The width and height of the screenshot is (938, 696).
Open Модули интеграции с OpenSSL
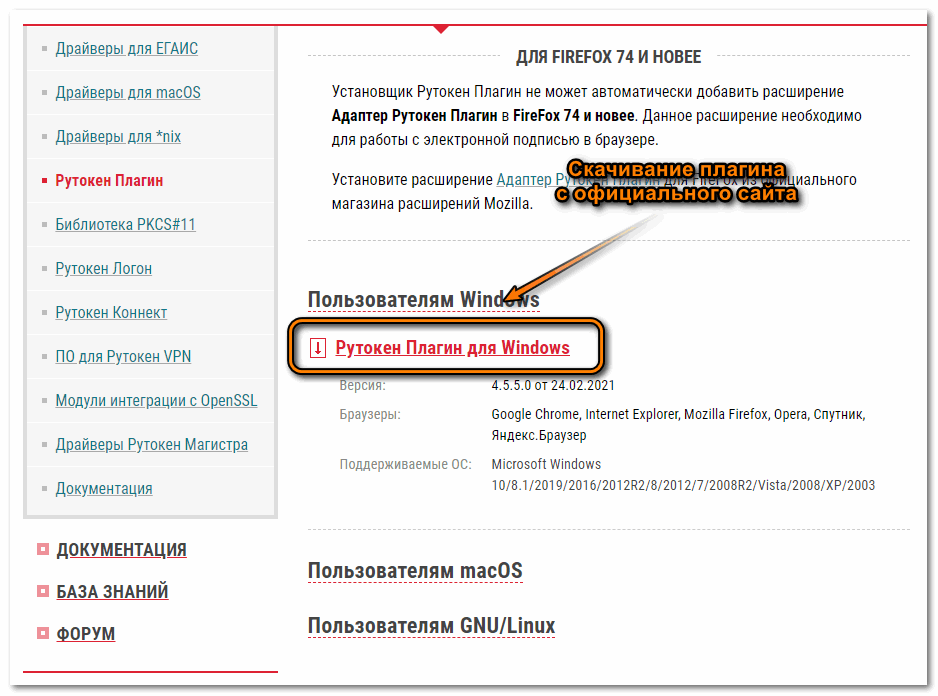156,400
